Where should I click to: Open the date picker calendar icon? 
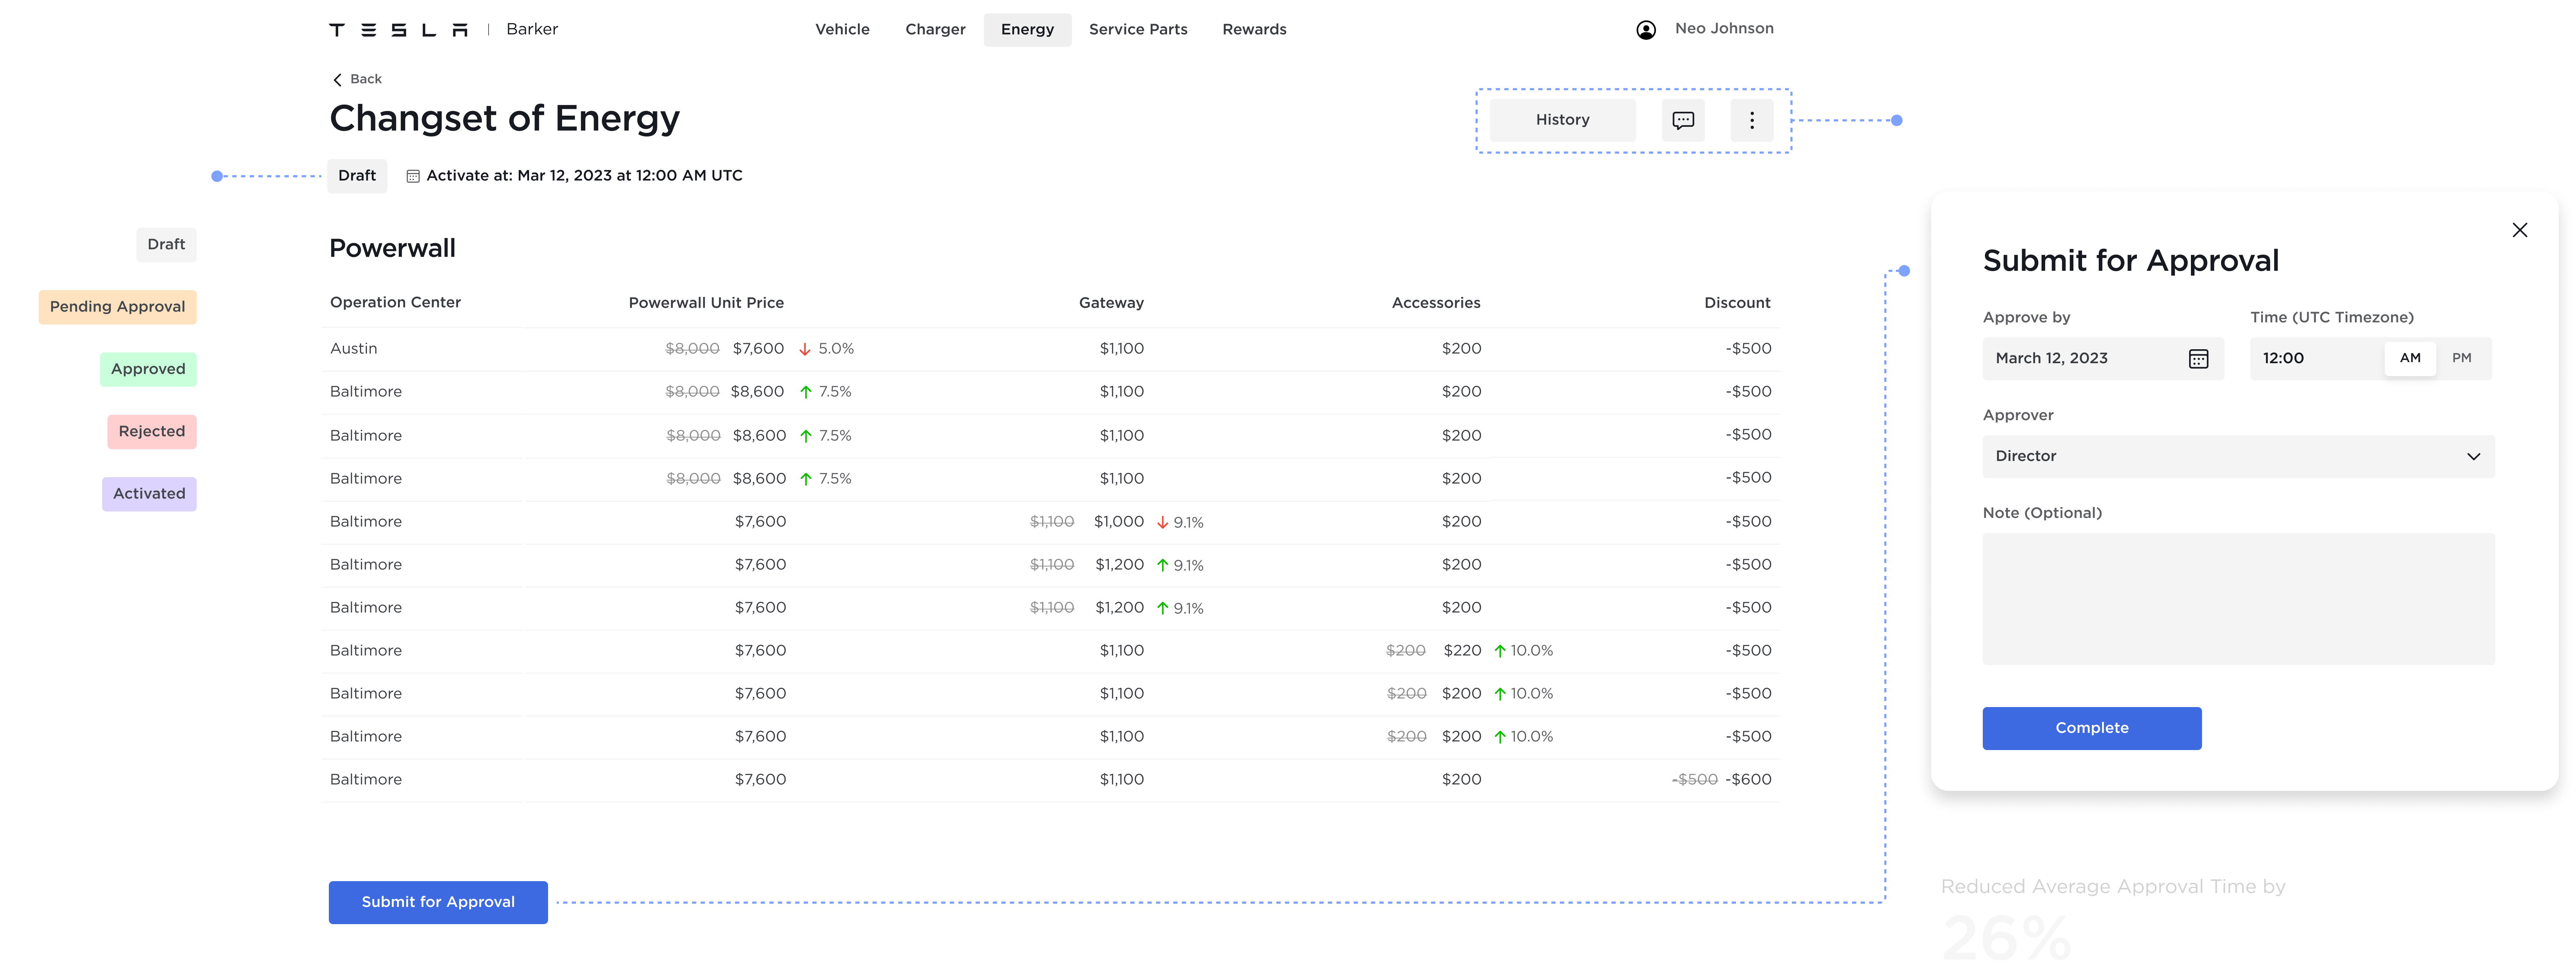[x=2198, y=359]
